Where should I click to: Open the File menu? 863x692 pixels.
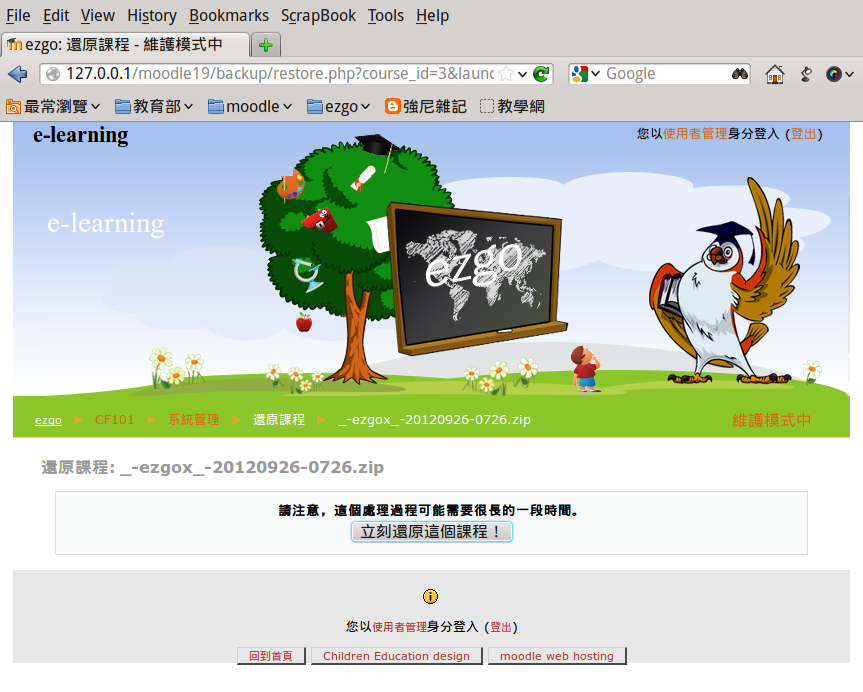coord(18,15)
